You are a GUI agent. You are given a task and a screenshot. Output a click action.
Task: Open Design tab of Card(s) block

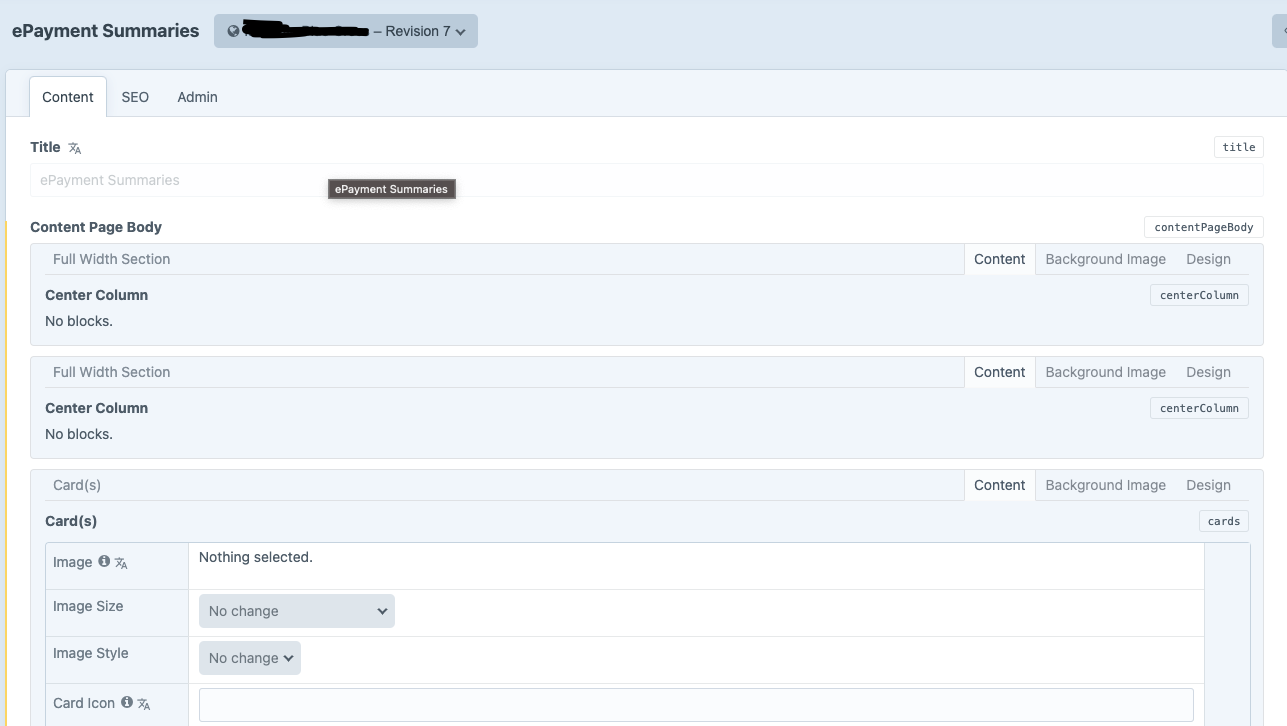[1208, 485]
